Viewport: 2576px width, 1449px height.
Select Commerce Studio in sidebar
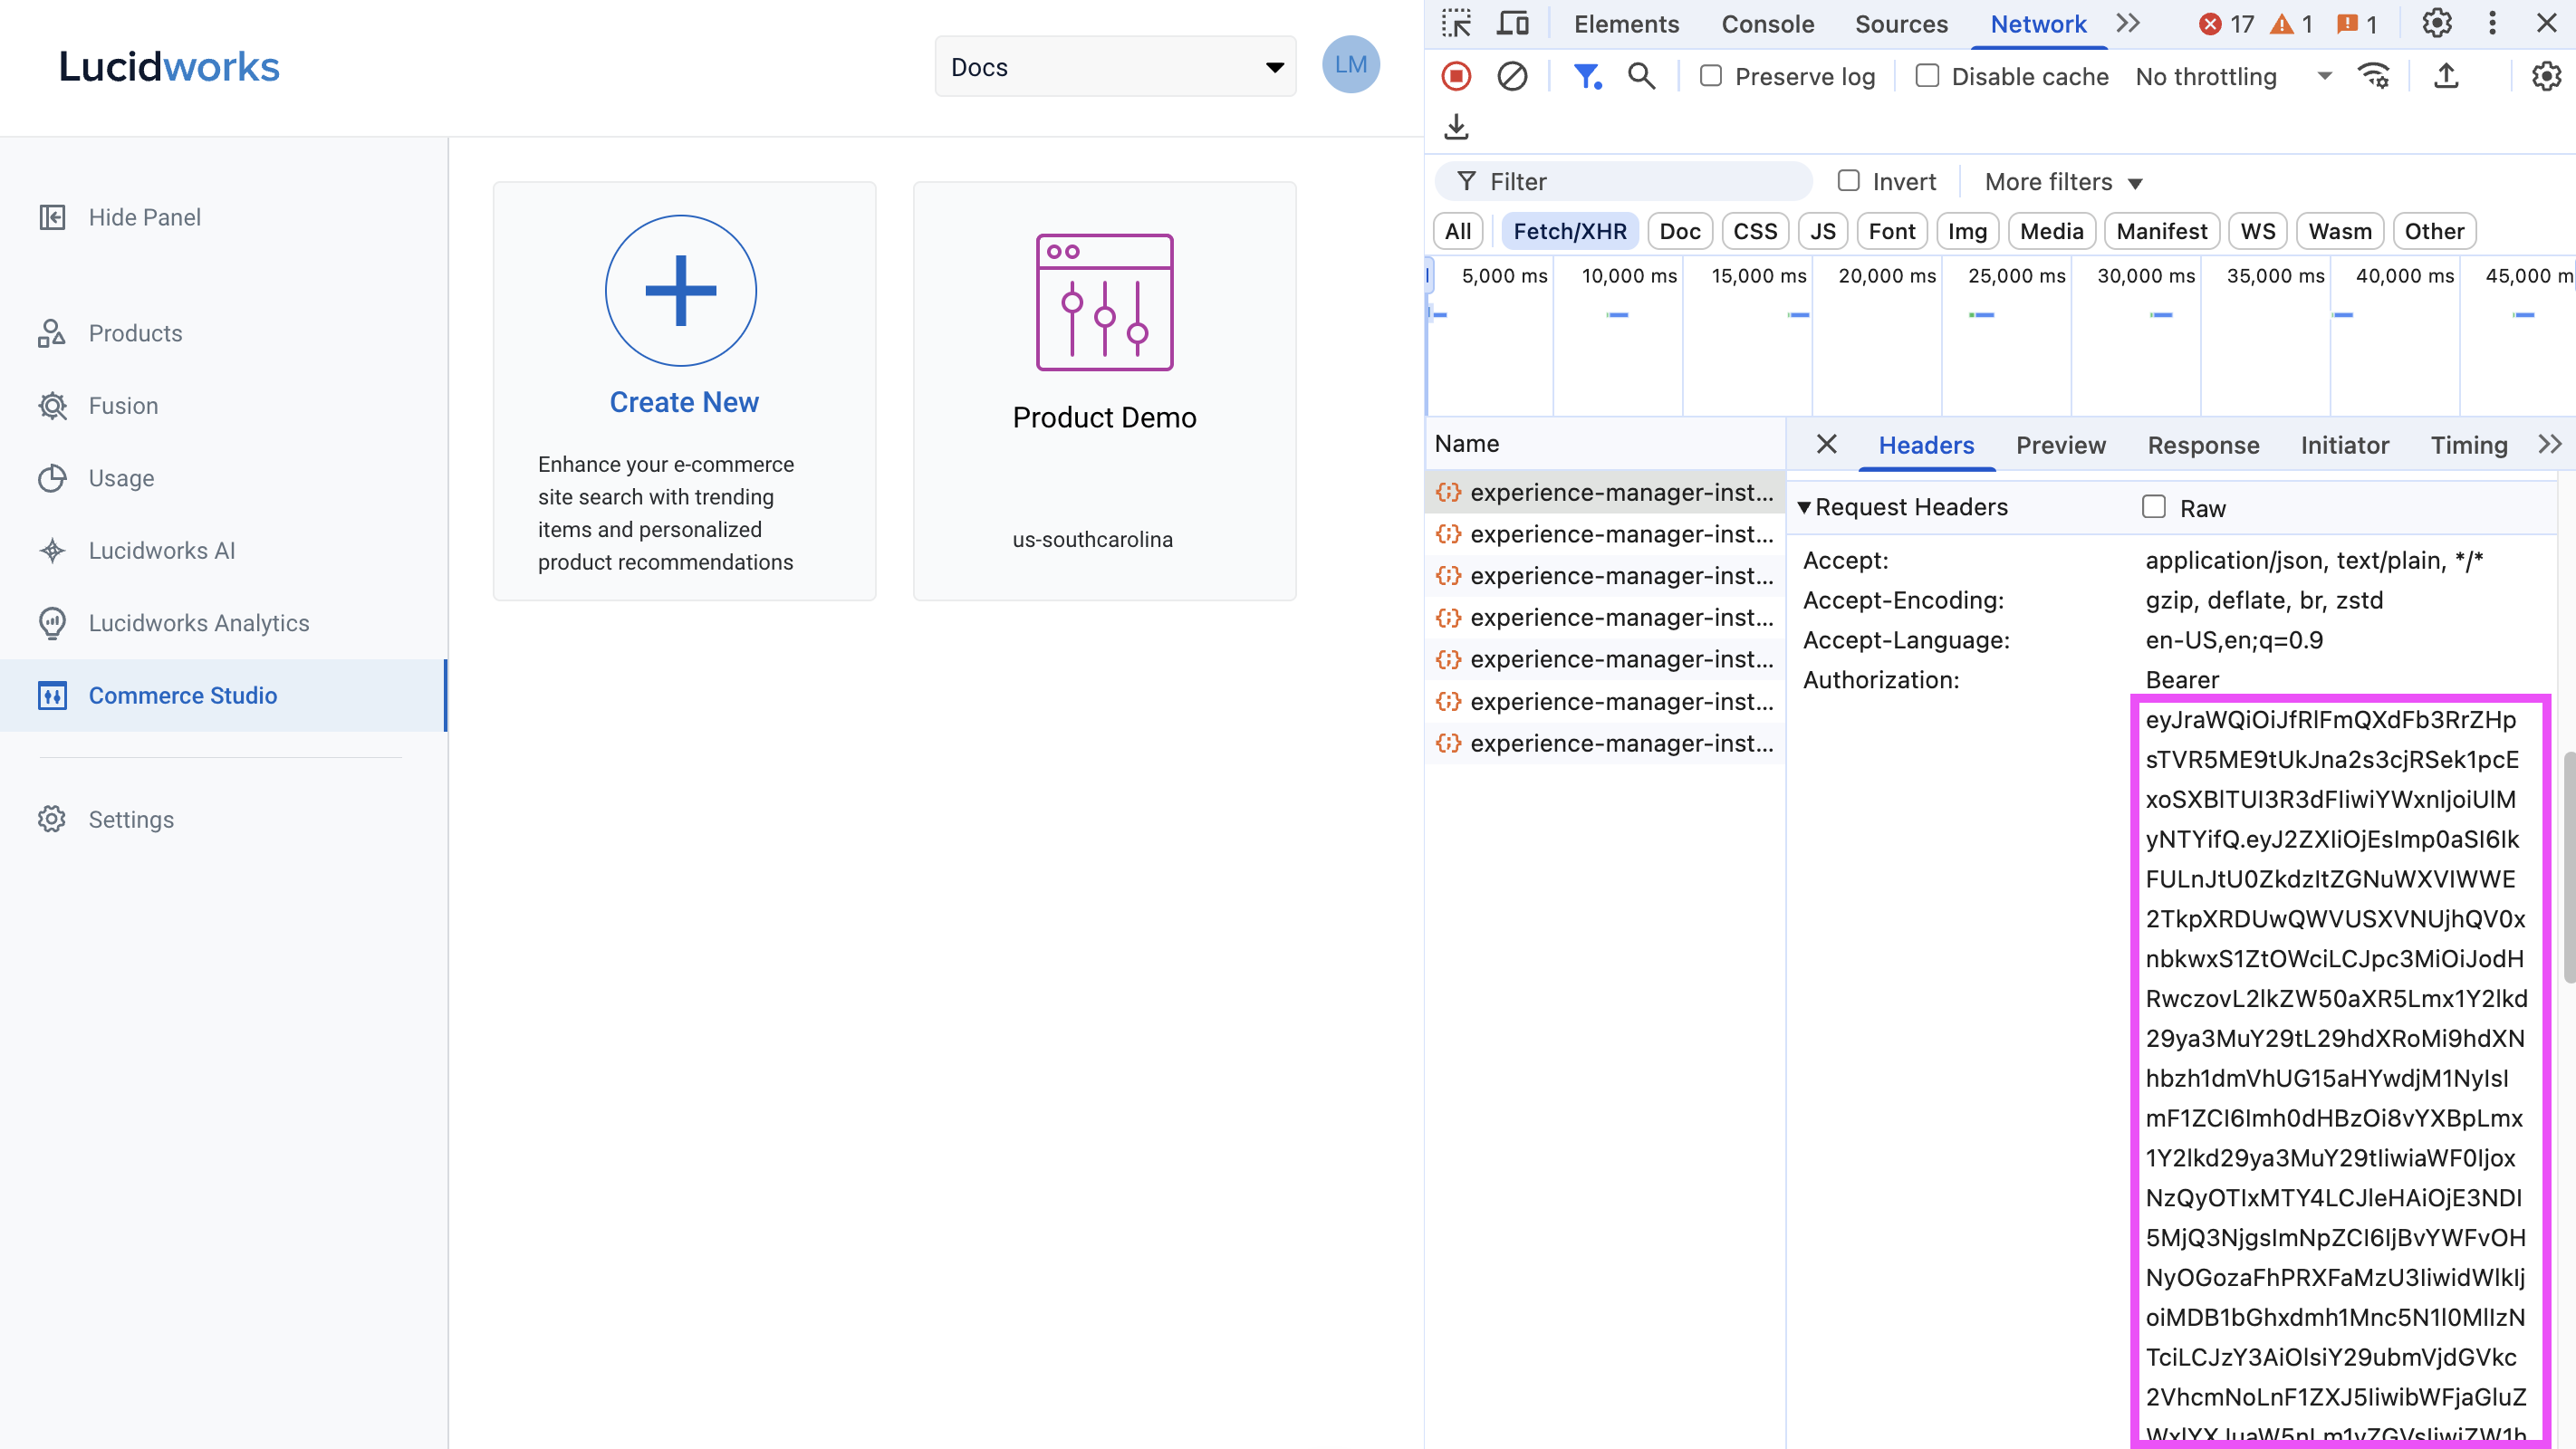click(223, 695)
